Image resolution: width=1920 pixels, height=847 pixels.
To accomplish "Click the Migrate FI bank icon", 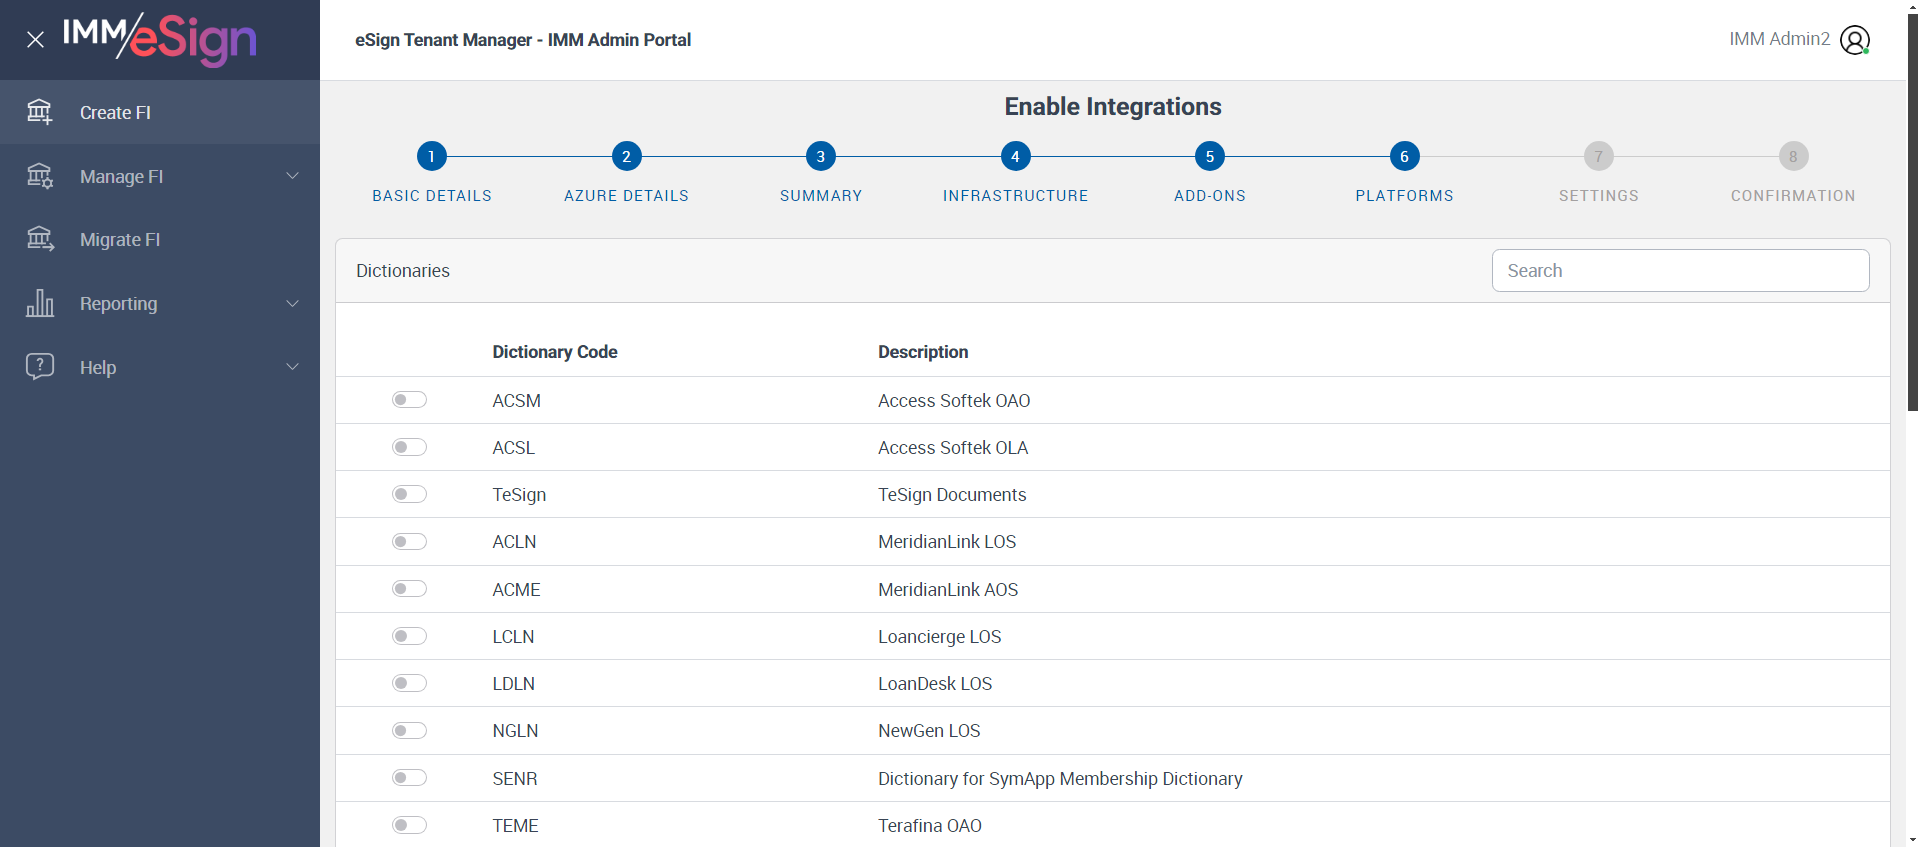I will pos(40,239).
